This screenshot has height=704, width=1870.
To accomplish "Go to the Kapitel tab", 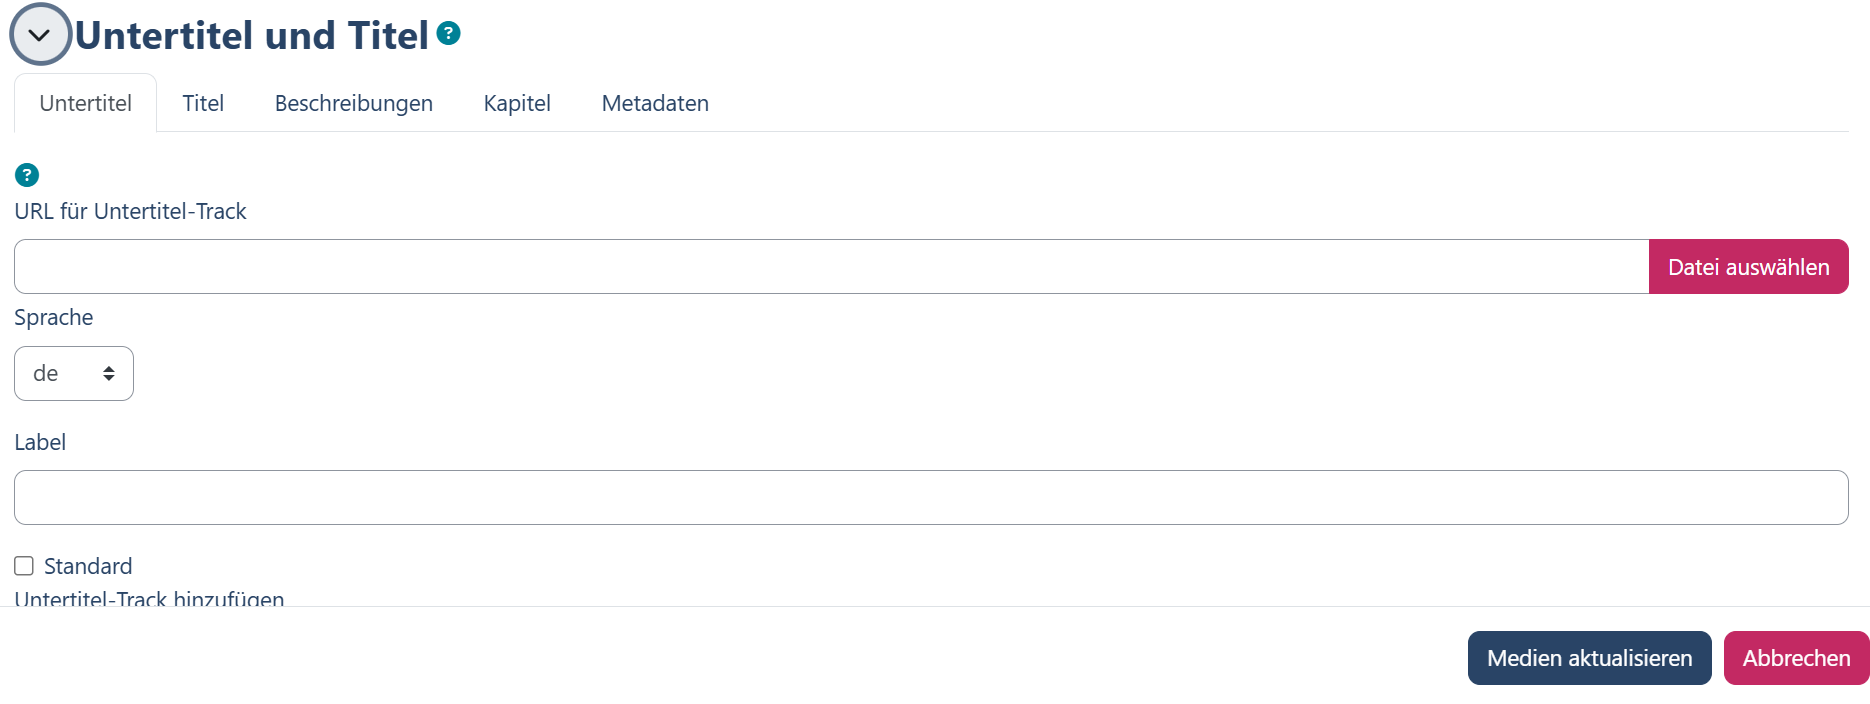I will click(517, 103).
